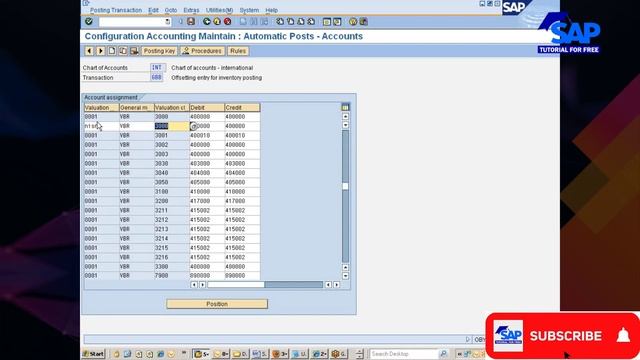Screen dimensions: 640x360
Task: Click the Position button
Action: click(x=217, y=304)
